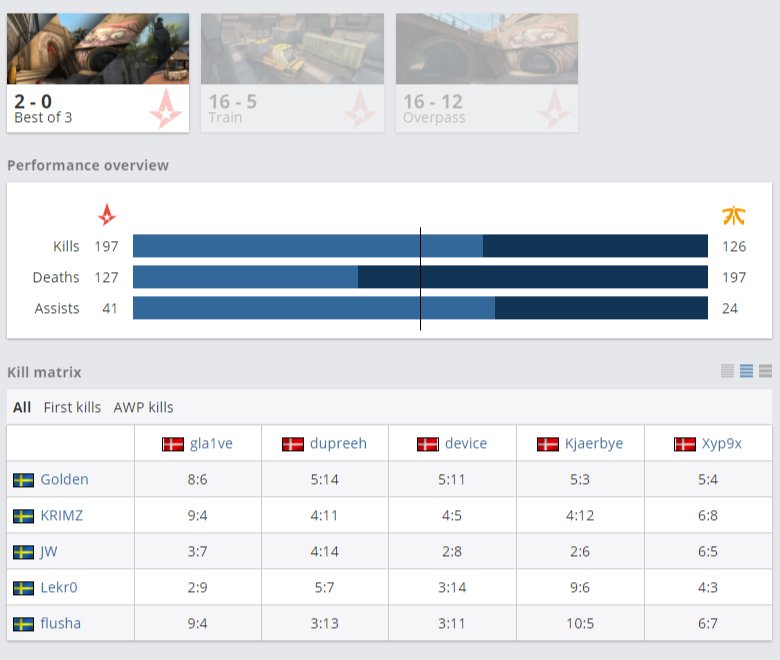Image resolution: width=780 pixels, height=660 pixels.
Task: Open the Overpass map 16 - 12 card
Action: click(x=487, y=73)
